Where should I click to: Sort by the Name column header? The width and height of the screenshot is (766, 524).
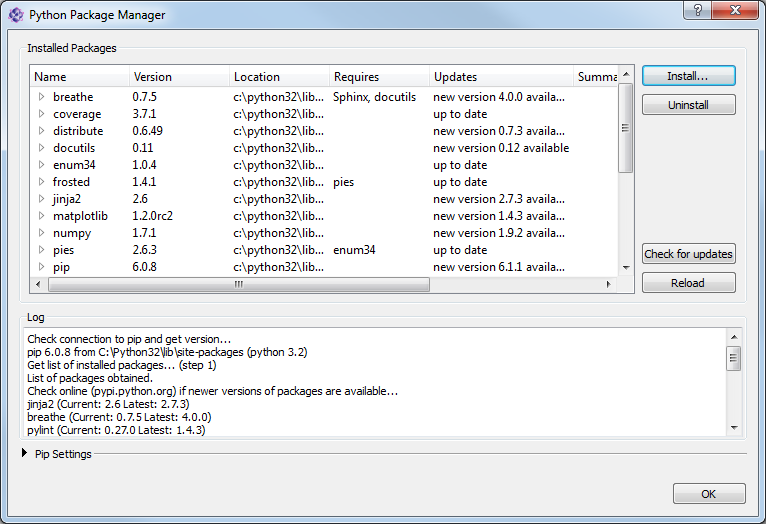[80, 77]
